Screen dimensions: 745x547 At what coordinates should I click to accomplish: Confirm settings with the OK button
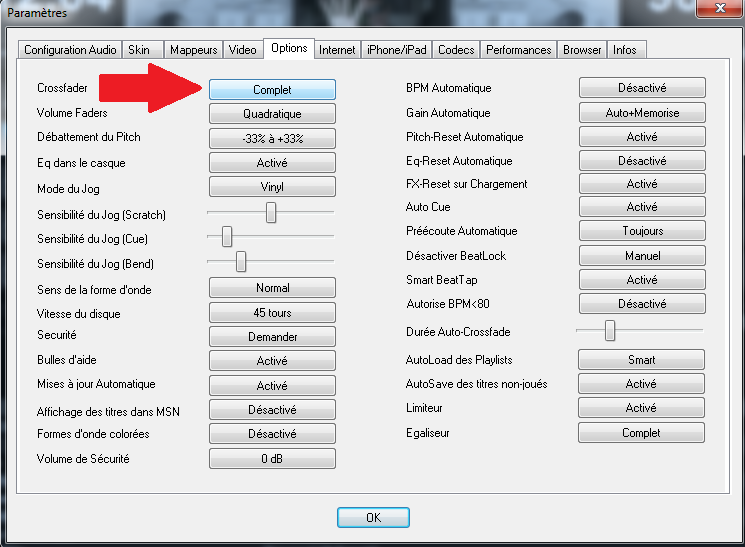(x=373, y=518)
